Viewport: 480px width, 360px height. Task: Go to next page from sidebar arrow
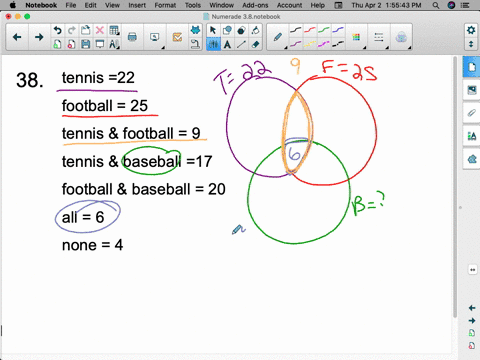point(472,321)
